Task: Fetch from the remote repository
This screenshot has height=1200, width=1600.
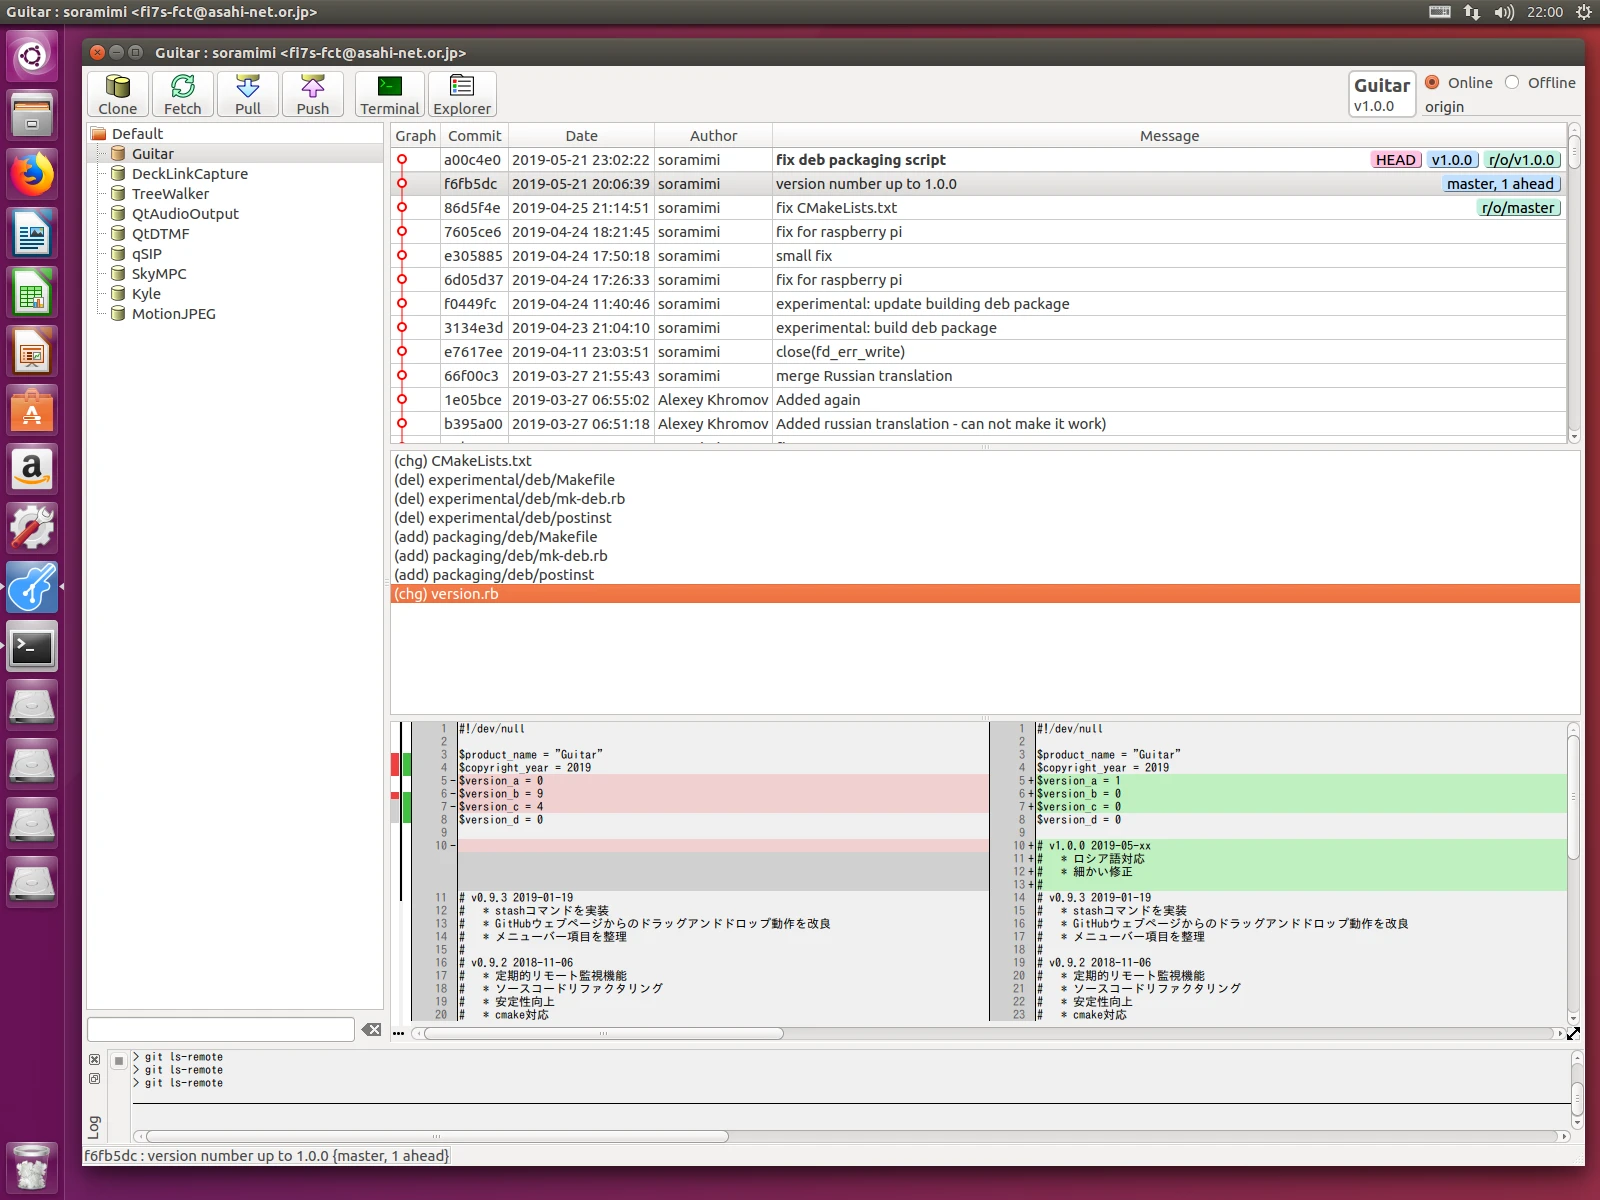Action: (183, 94)
